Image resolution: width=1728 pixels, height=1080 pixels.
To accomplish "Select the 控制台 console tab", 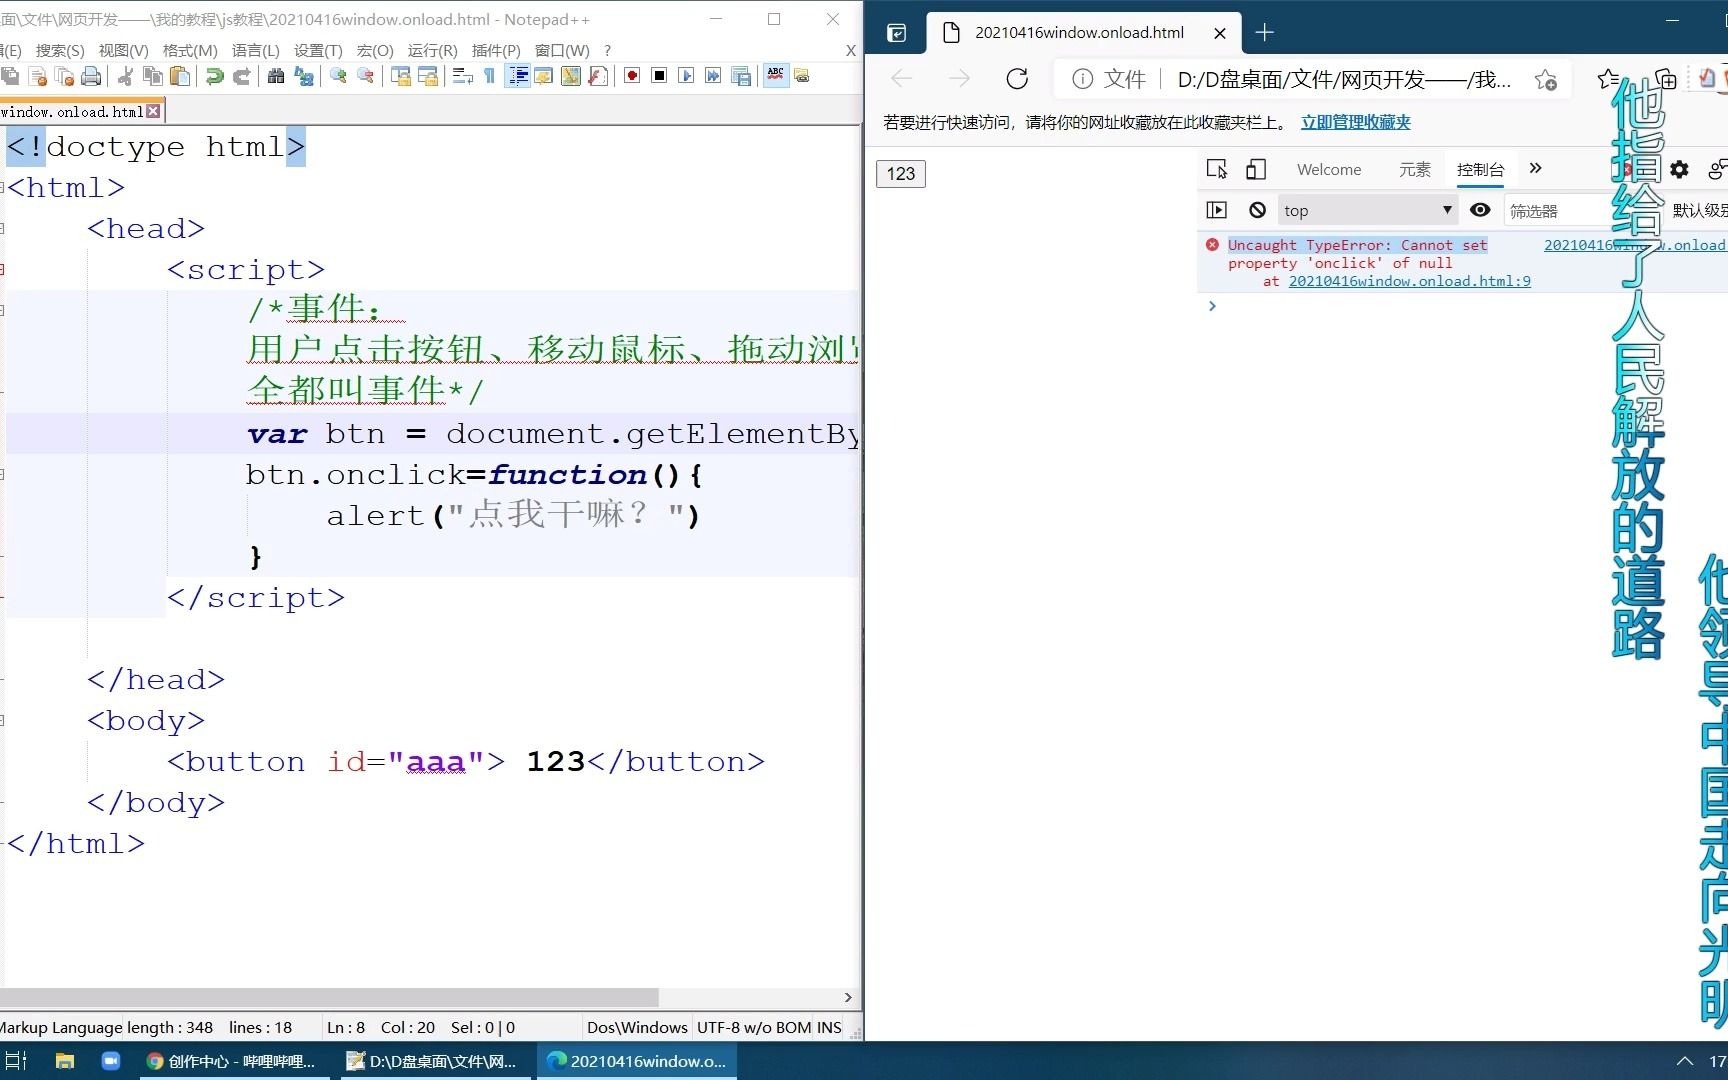I will point(1480,169).
